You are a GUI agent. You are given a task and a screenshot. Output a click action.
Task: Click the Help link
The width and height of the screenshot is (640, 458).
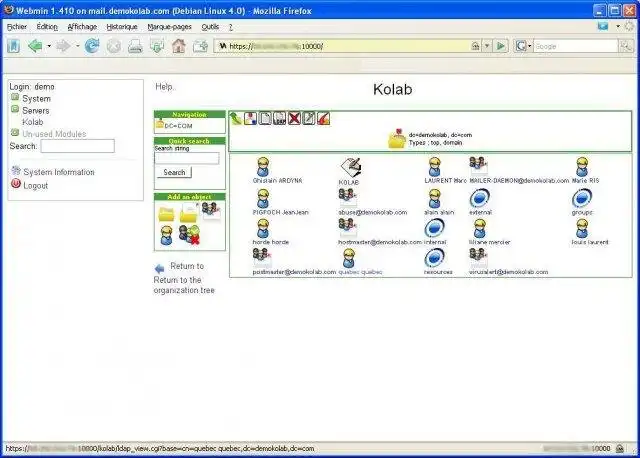pyautogui.click(x=164, y=87)
